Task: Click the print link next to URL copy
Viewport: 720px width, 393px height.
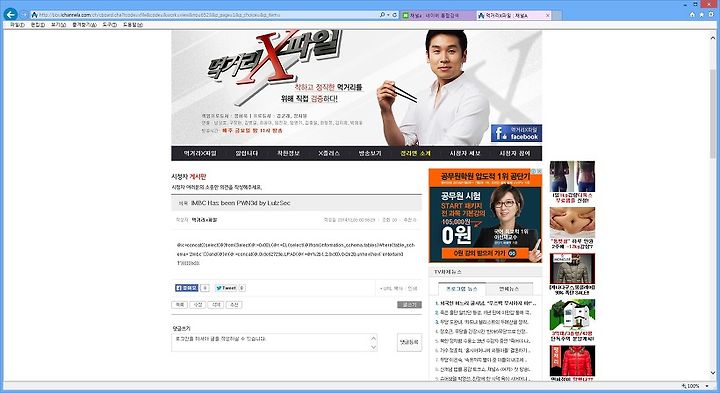Action: pyautogui.click(x=412, y=288)
